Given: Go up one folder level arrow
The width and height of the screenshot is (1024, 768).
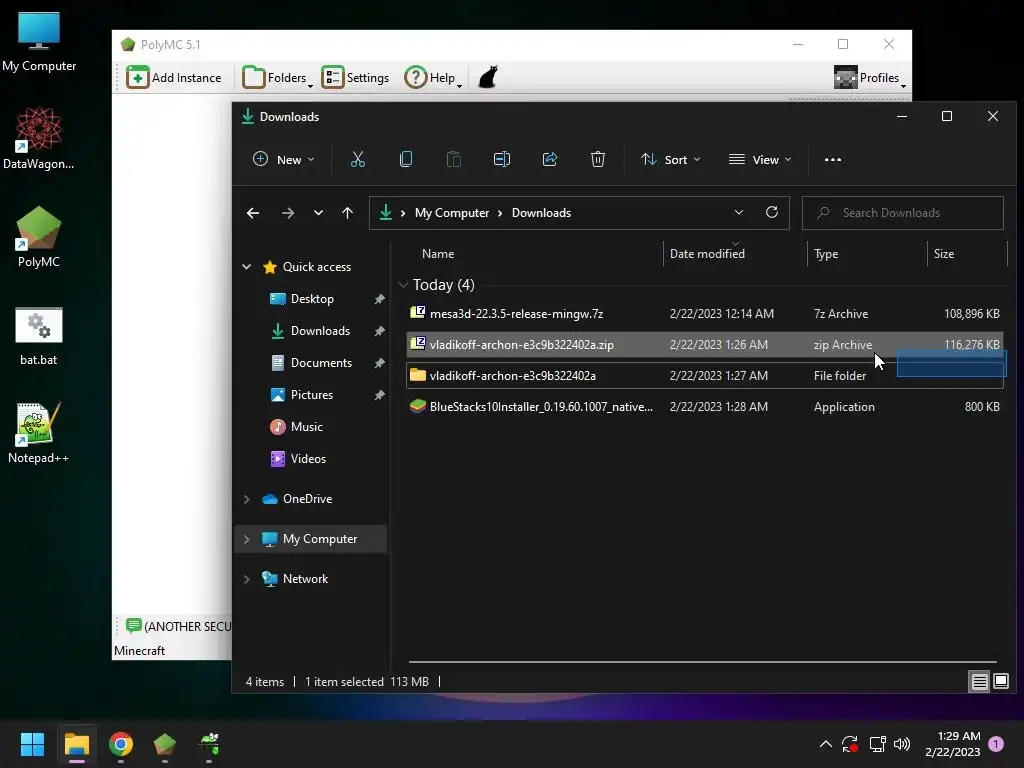Looking at the screenshot, I should [347, 213].
